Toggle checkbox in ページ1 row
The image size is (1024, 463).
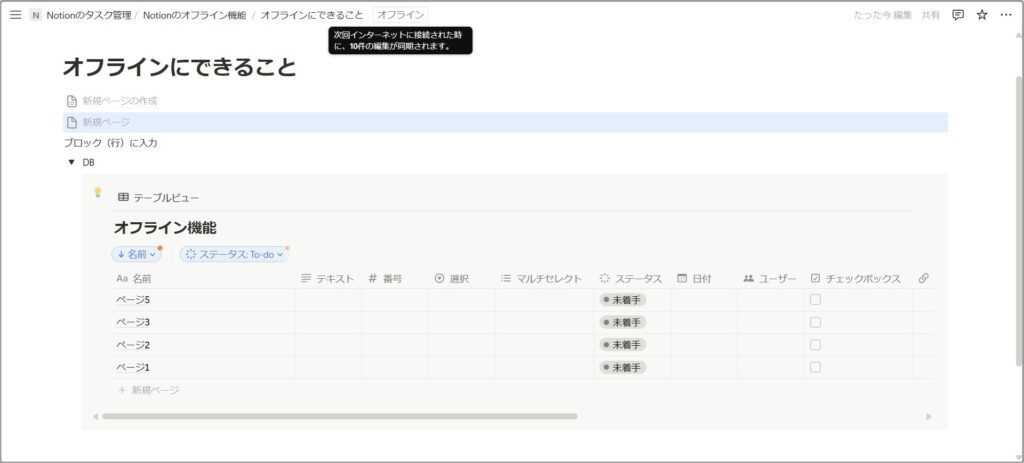(x=816, y=367)
